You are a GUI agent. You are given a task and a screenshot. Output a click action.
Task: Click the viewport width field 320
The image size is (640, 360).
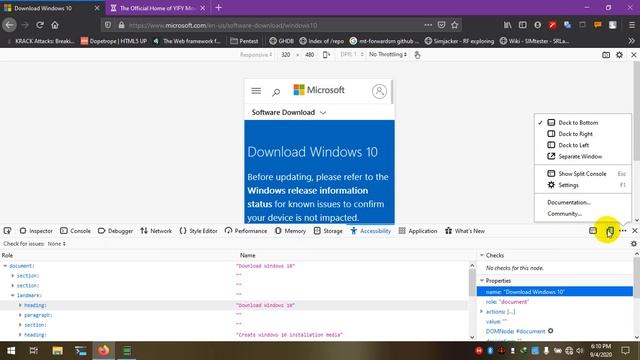(x=286, y=55)
